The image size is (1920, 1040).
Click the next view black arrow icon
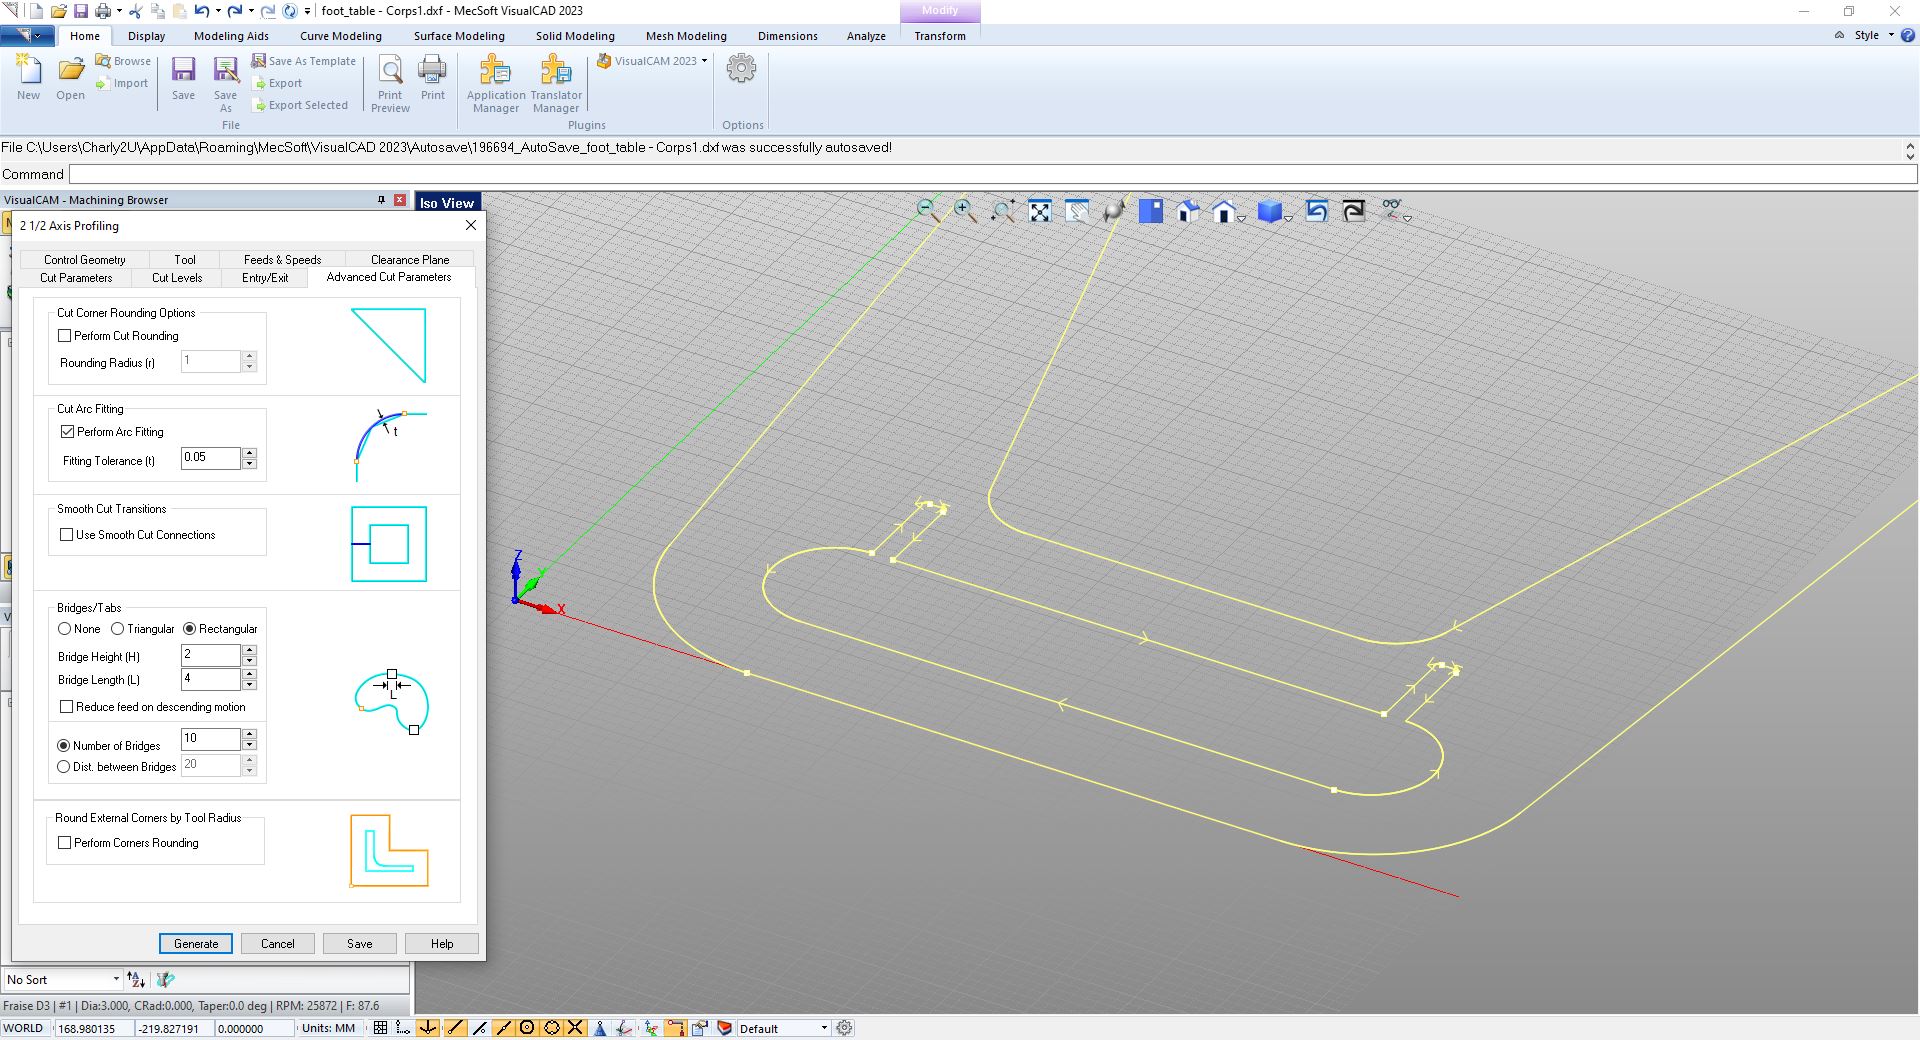pyautogui.click(x=1354, y=211)
